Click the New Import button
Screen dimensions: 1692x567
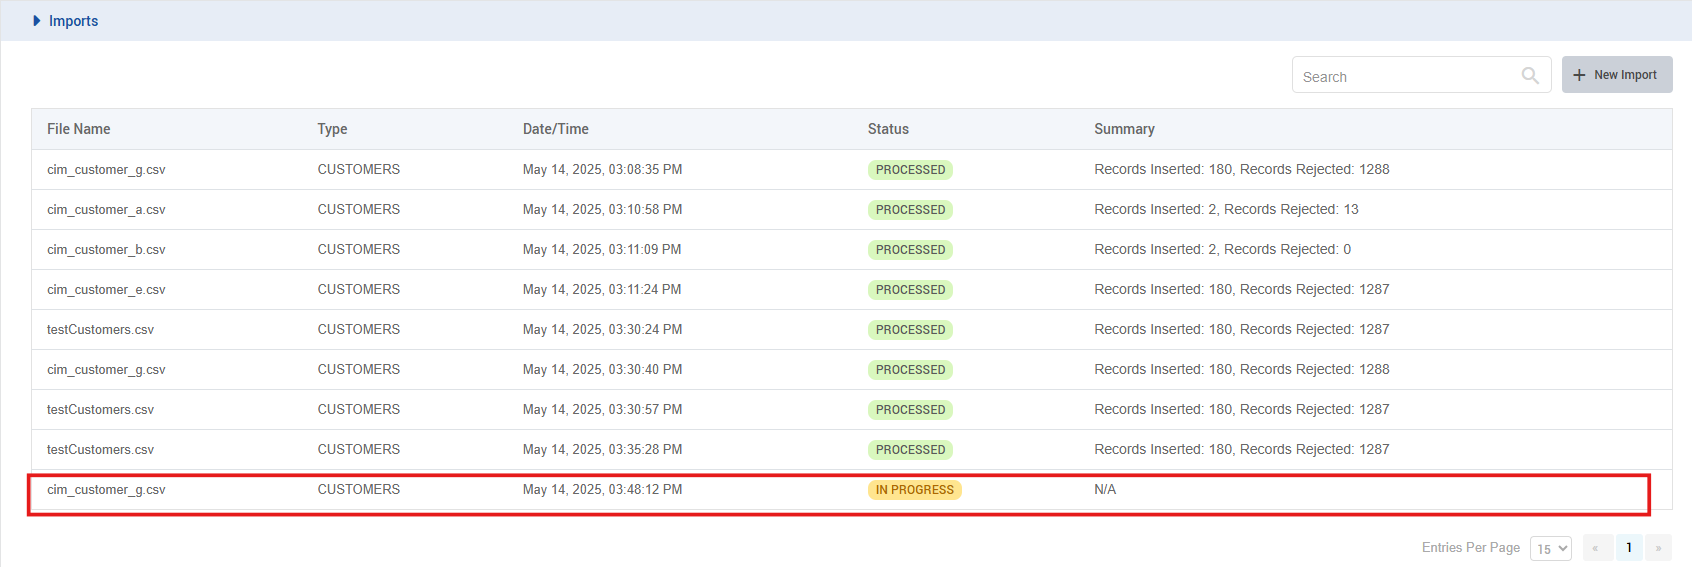[x=1616, y=75]
